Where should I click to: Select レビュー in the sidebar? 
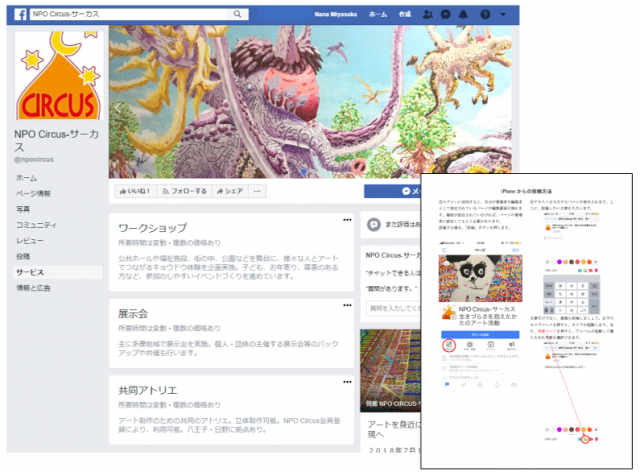click(x=29, y=240)
